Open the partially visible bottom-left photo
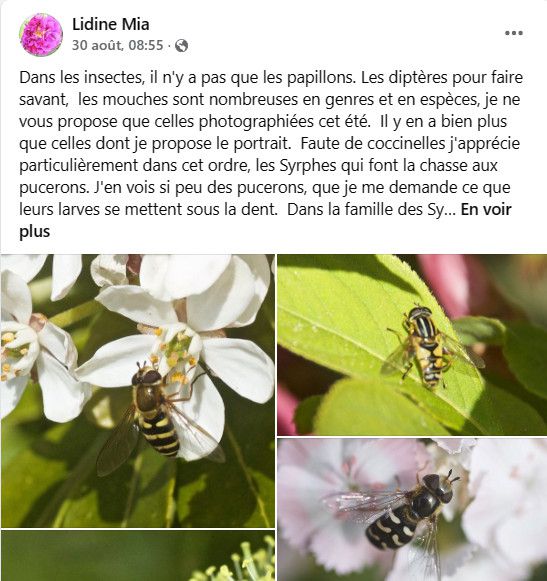The width and height of the screenshot is (547, 581). (138, 556)
